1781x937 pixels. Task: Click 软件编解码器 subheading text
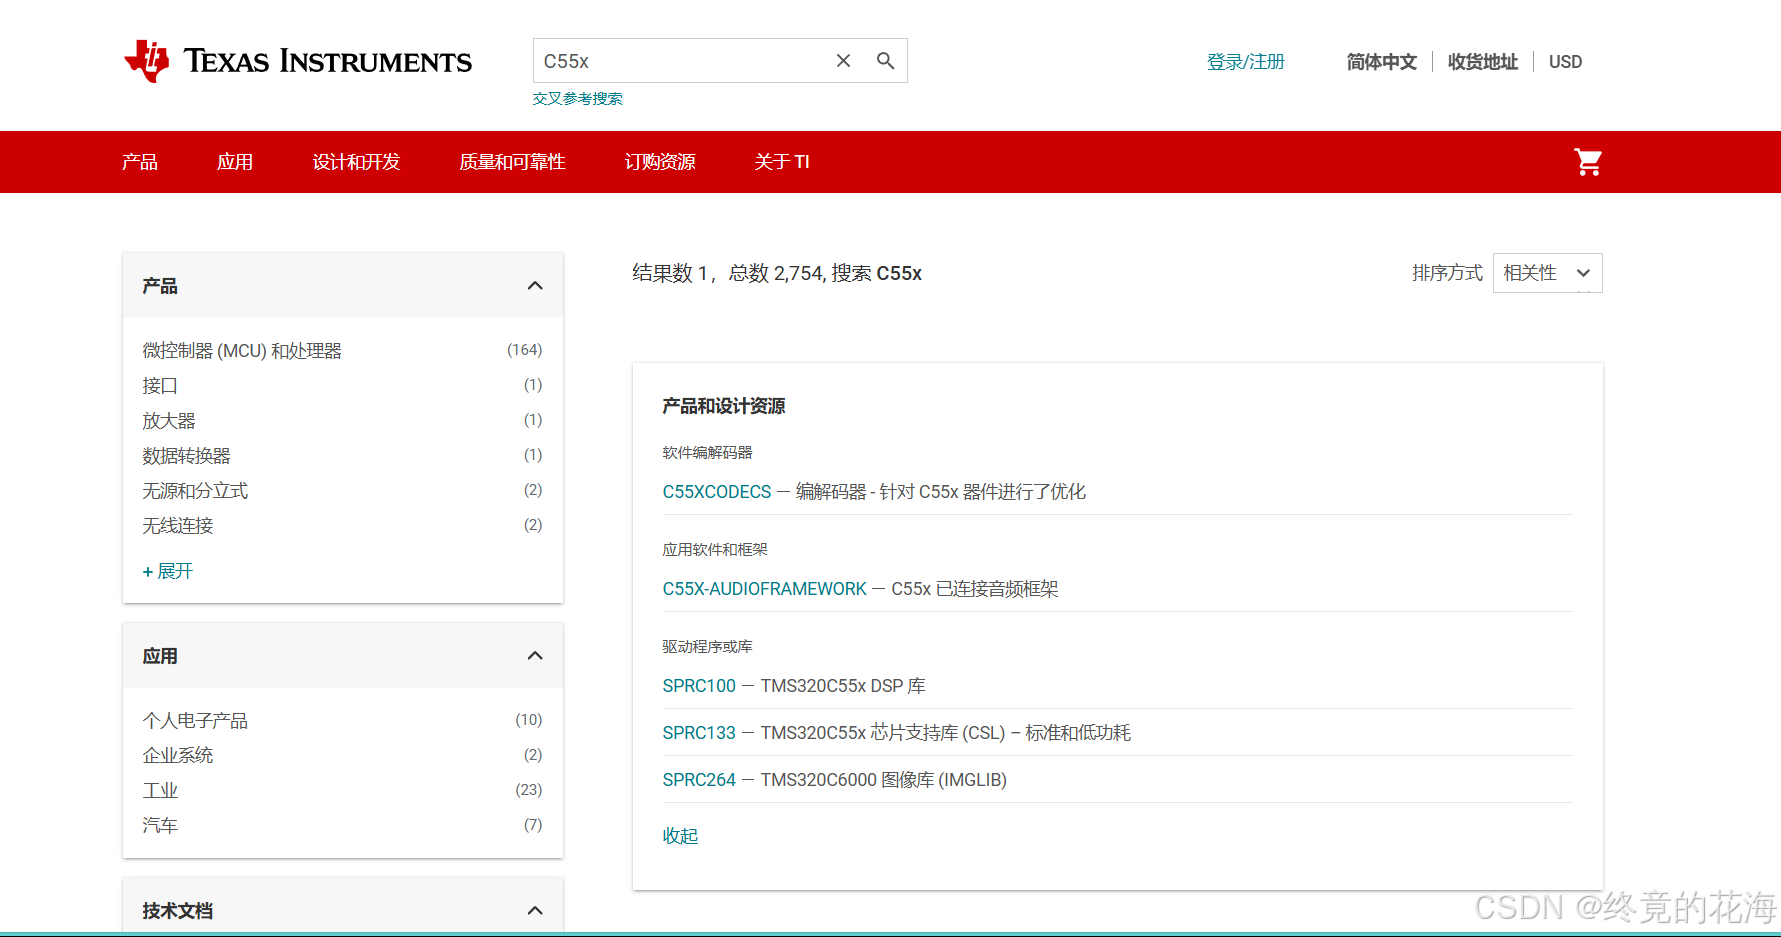707,453
